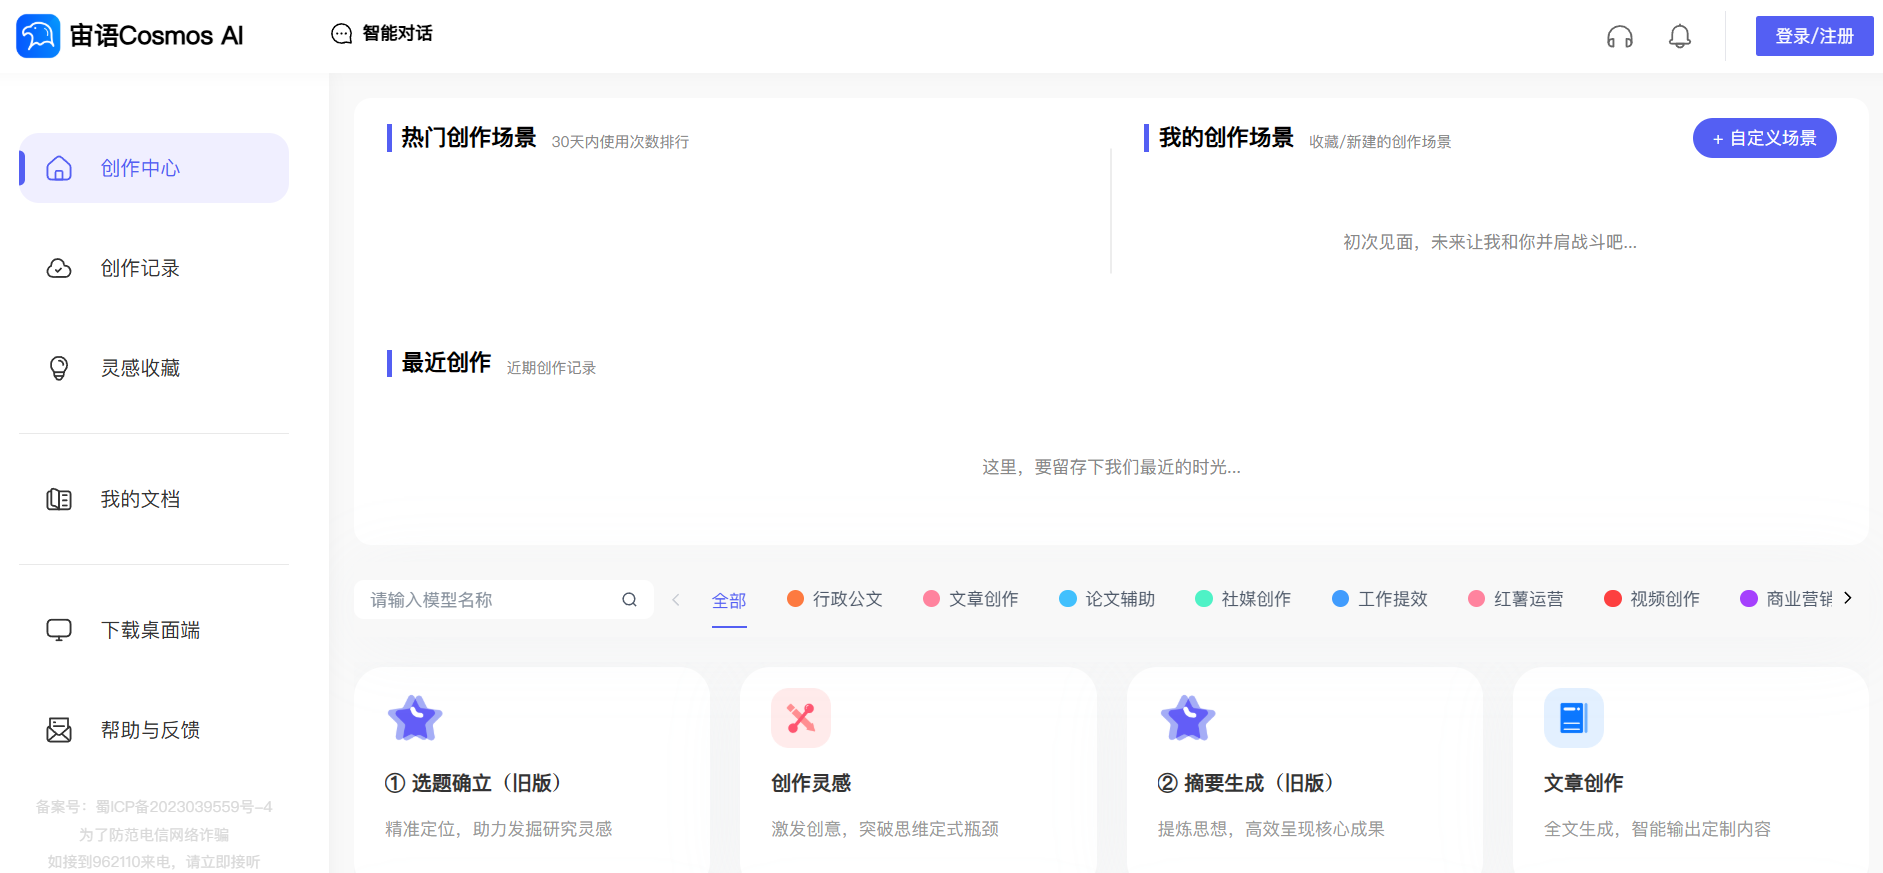The height and width of the screenshot is (873, 1883).
Task: Click the blue book icon on 文章创作 card
Action: coord(1574,718)
